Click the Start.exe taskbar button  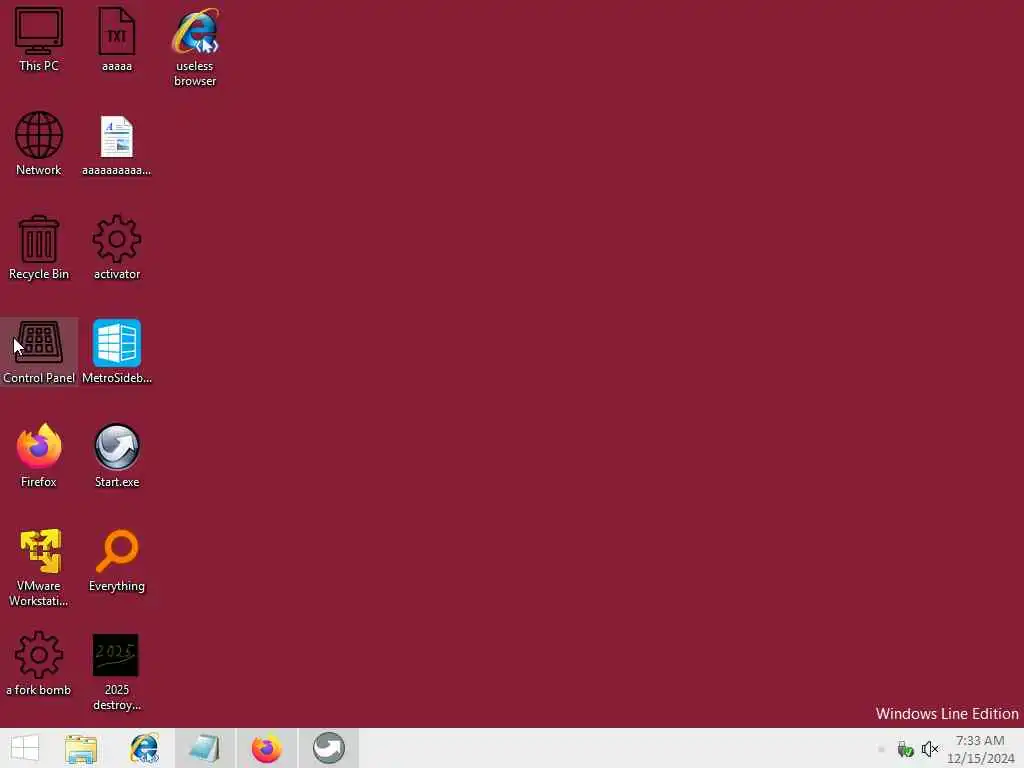click(x=328, y=748)
